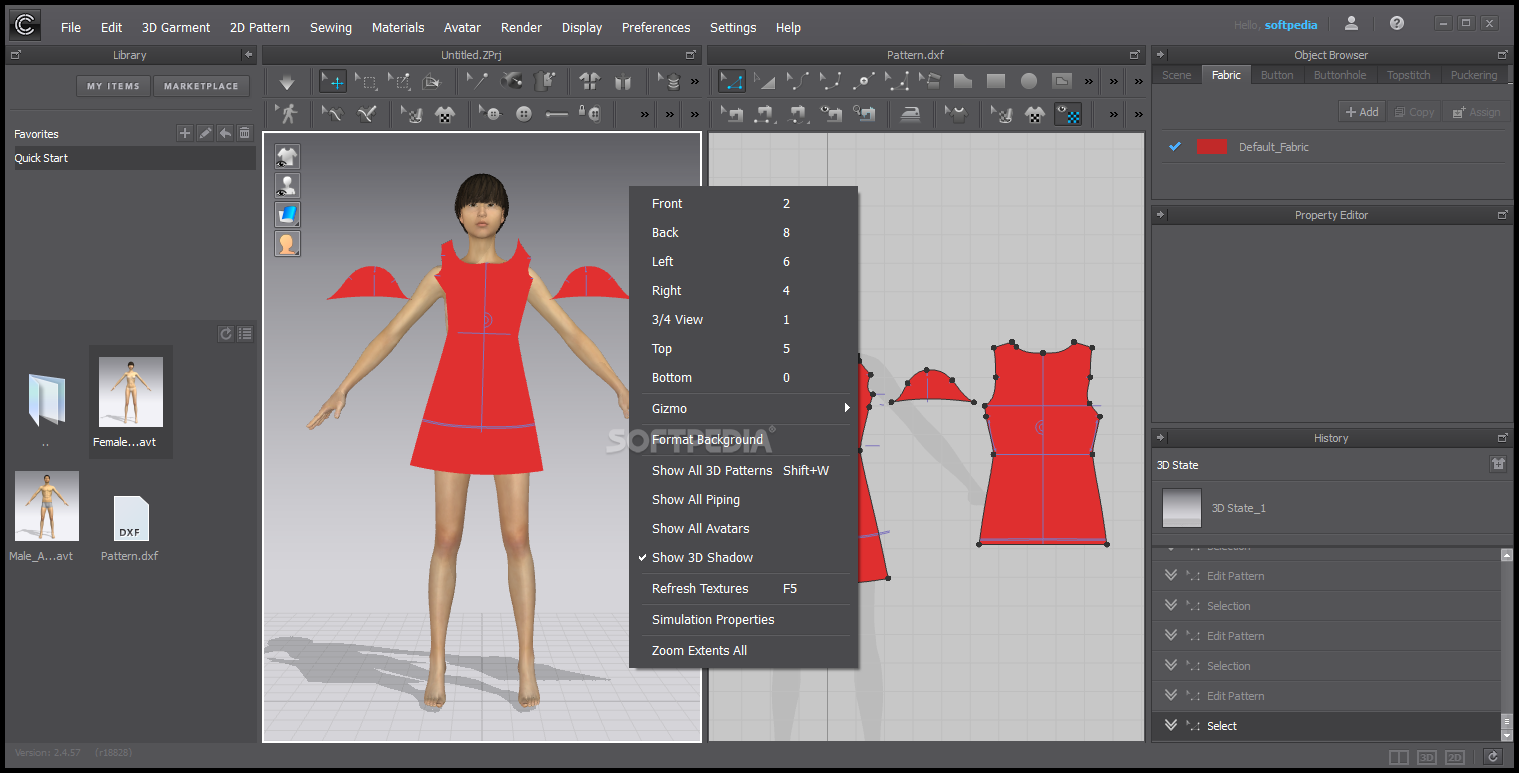Toggle the Default_Fabric checkmark
Screen dimensions: 1519x773
coord(1175,146)
